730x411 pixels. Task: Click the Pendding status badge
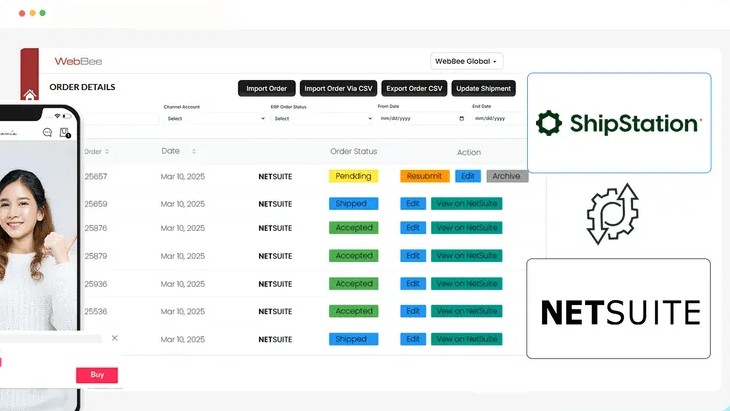click(353, 176)
